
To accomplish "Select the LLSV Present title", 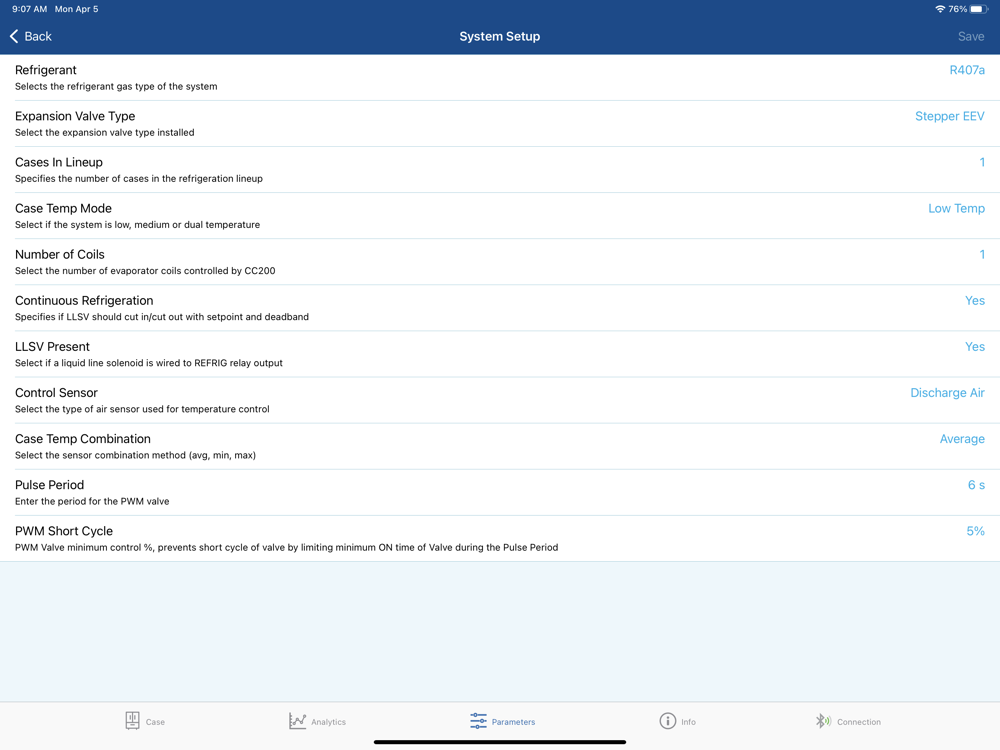I will (x=52, y=346).
